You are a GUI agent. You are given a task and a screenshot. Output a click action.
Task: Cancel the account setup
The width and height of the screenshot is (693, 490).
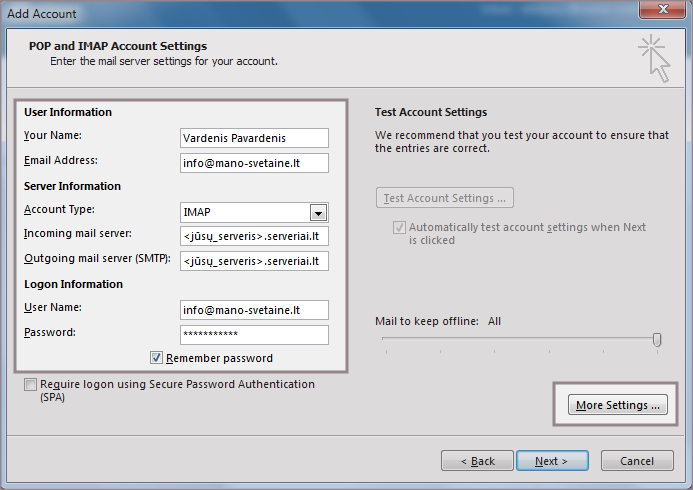[x=637, y=461]
